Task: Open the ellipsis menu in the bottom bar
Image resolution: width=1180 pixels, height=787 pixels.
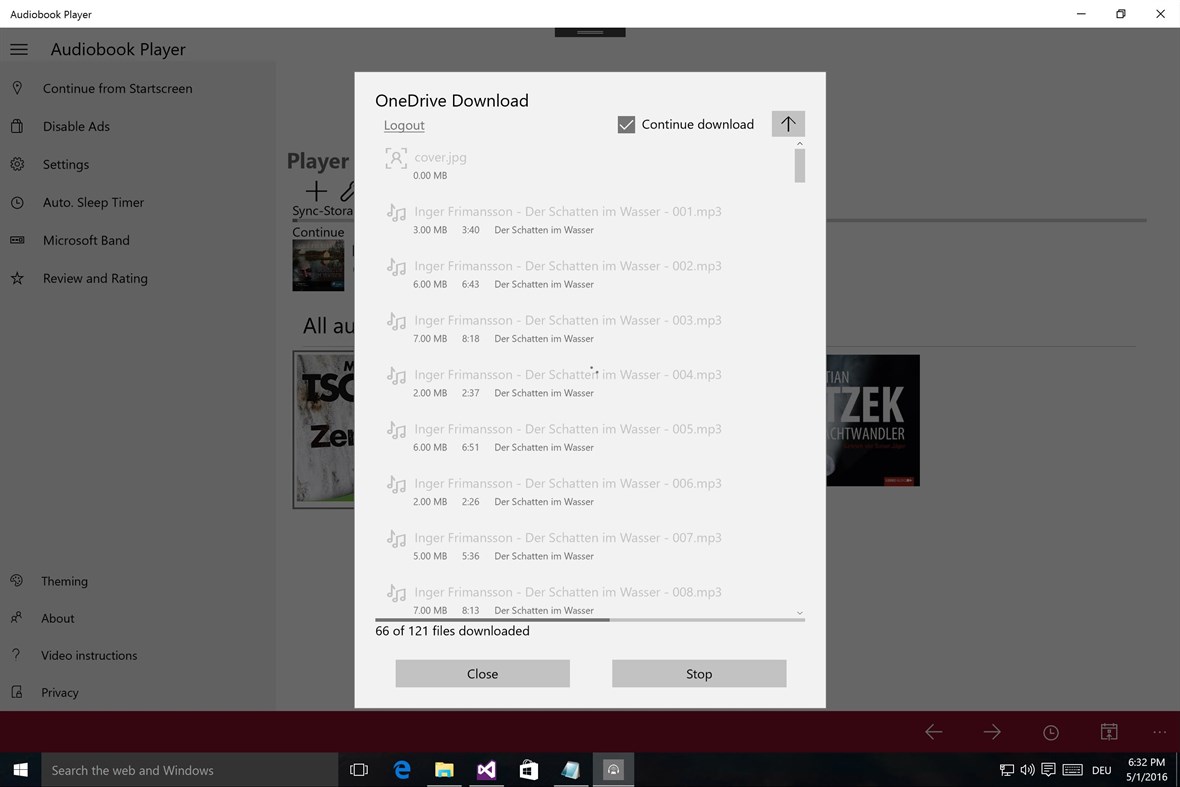Action: [1158, 732]
